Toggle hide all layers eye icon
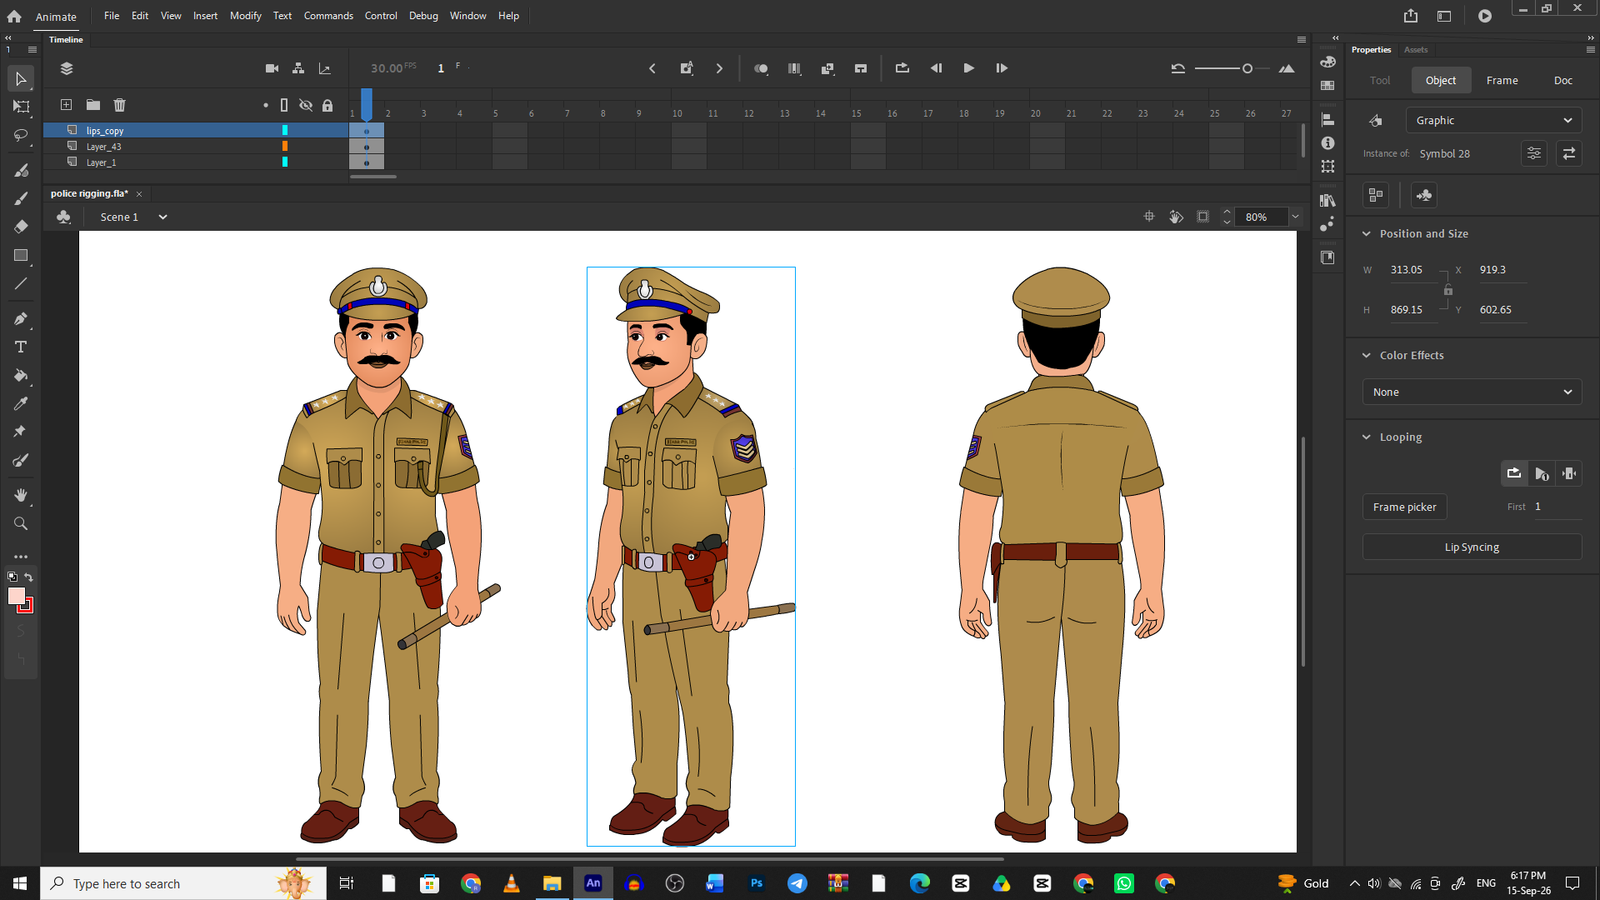1600x900 pixels. 306,105
